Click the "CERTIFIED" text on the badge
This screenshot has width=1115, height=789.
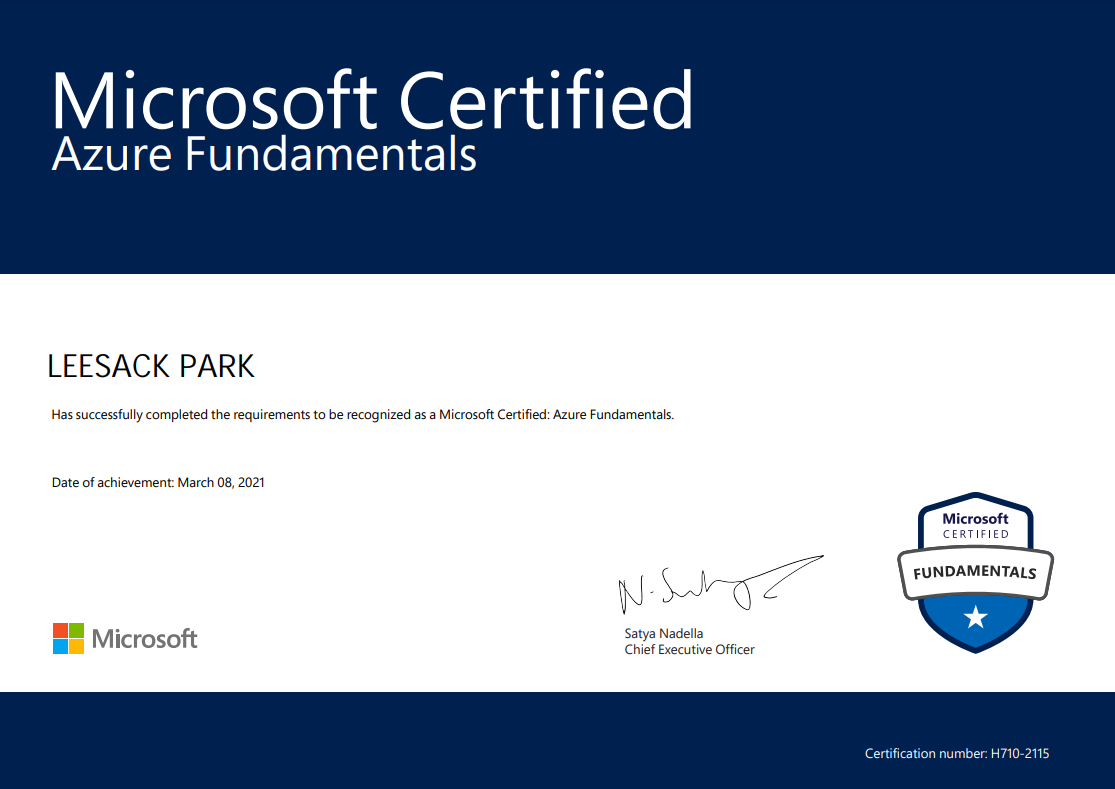976,534
